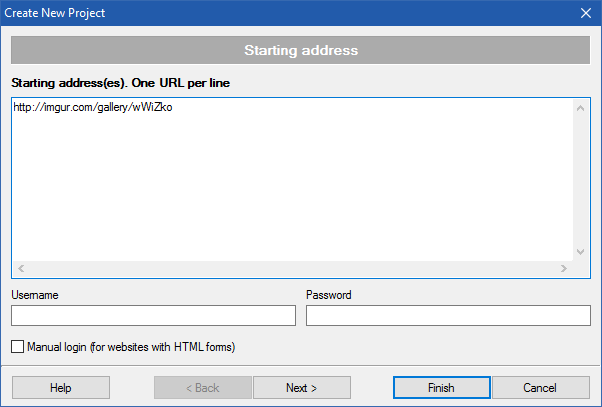Click Finish to create the project
Screen dimensions: 602x407
[442, 388]
